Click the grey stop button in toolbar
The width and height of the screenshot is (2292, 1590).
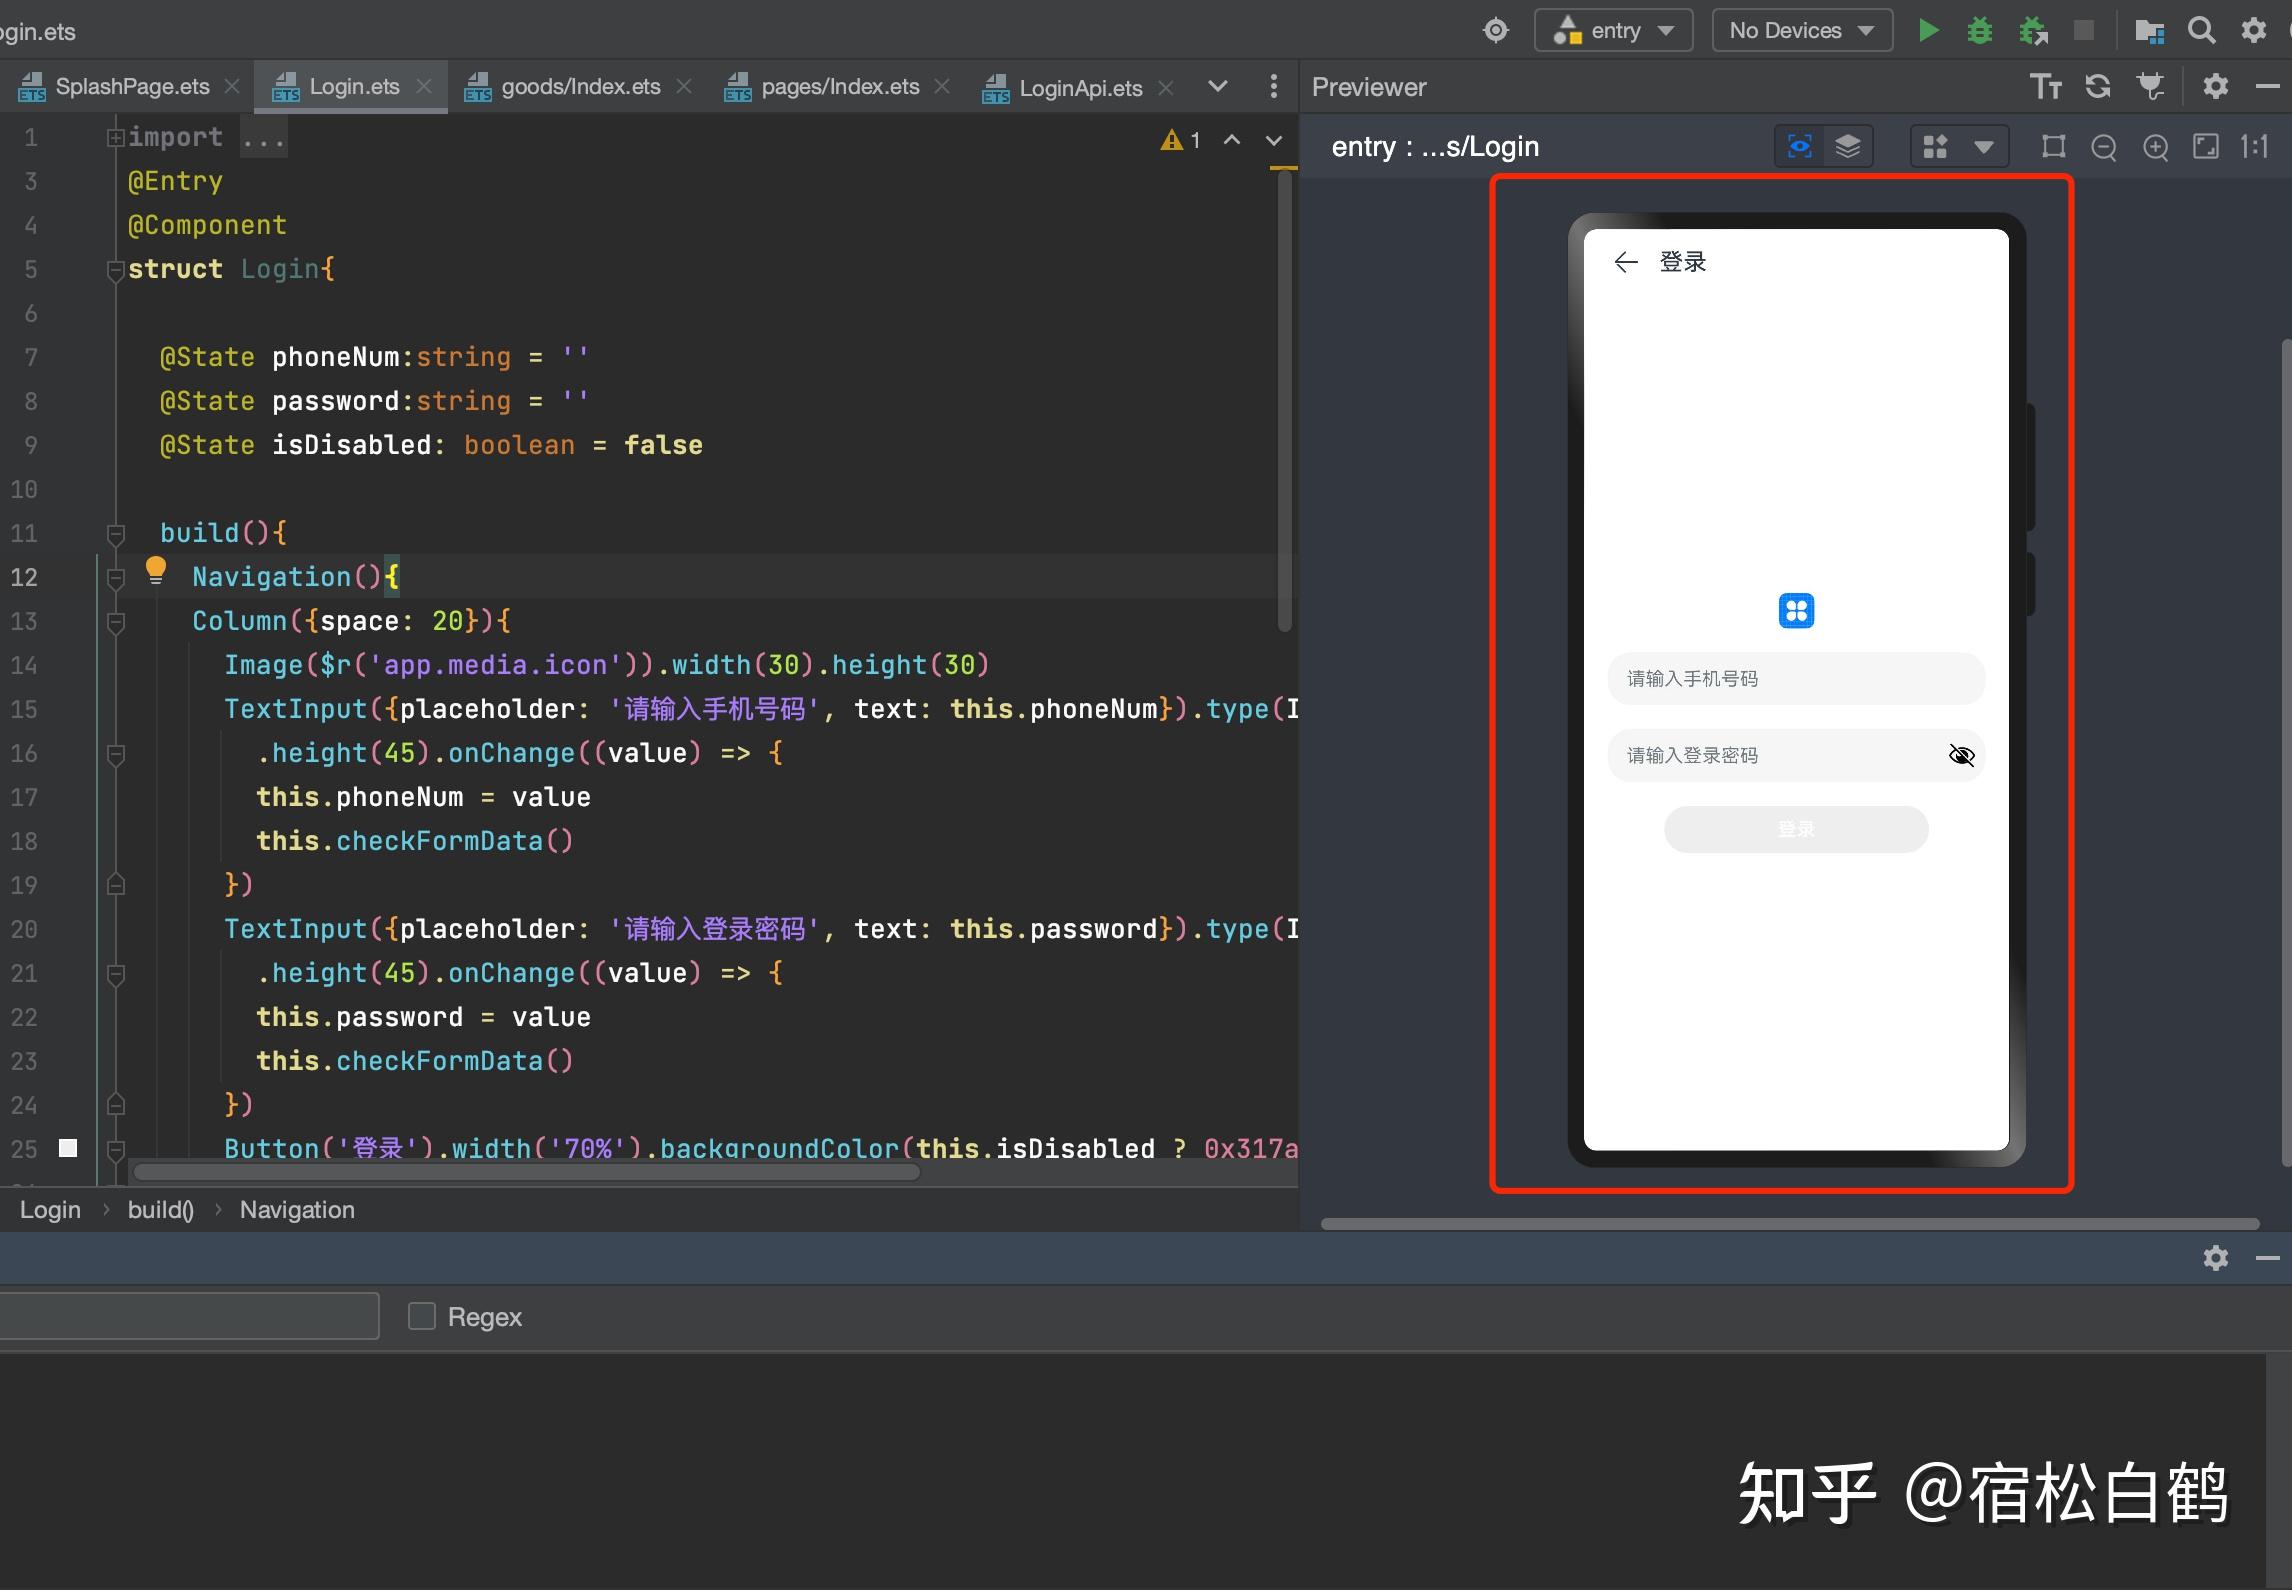pos(2084,31)
